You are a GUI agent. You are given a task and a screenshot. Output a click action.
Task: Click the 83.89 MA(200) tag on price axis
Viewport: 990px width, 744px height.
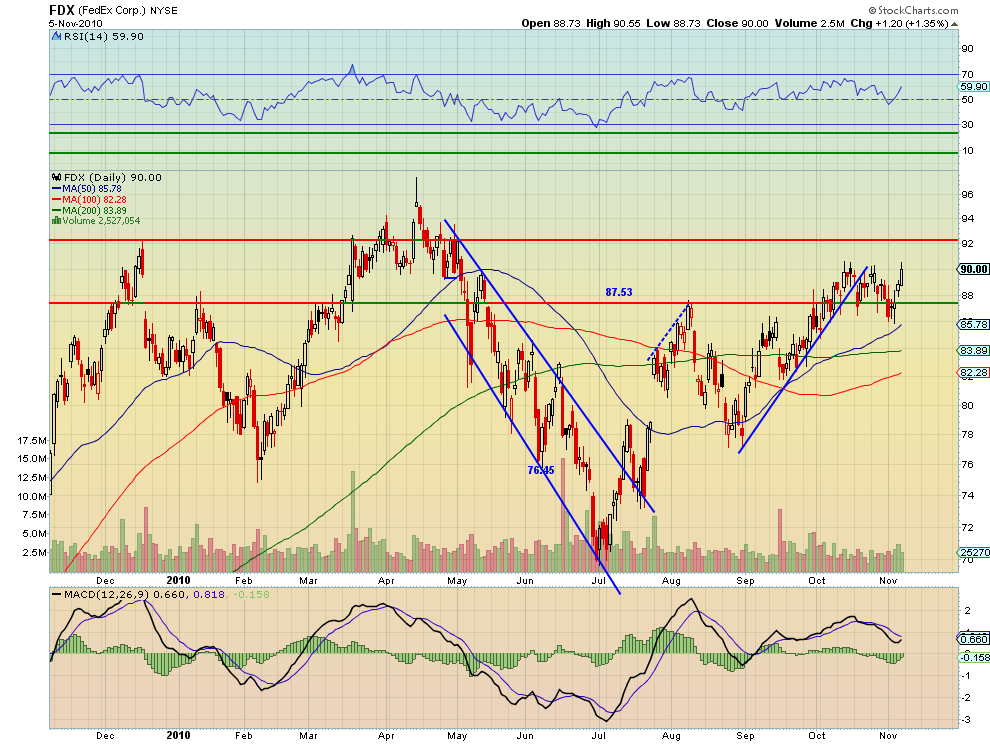pyautogui.click(x=973, y=351)
